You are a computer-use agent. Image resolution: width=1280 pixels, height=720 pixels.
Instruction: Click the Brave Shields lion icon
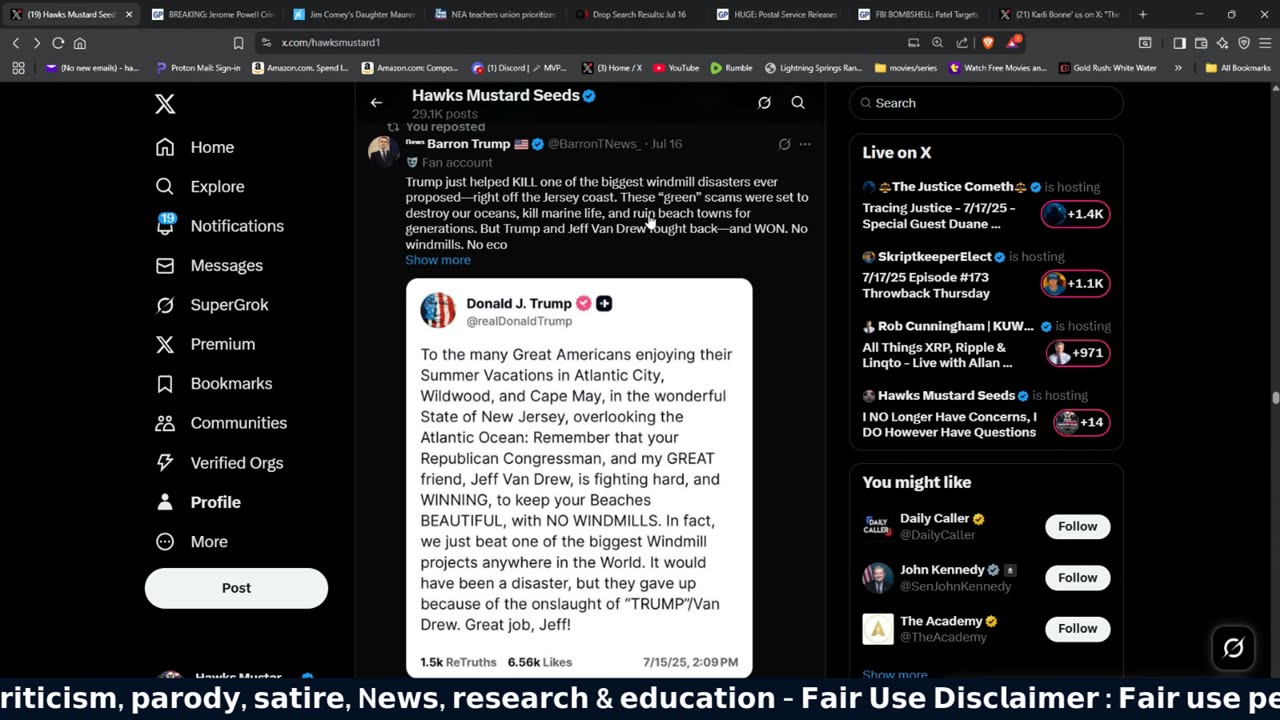point(988,43)
